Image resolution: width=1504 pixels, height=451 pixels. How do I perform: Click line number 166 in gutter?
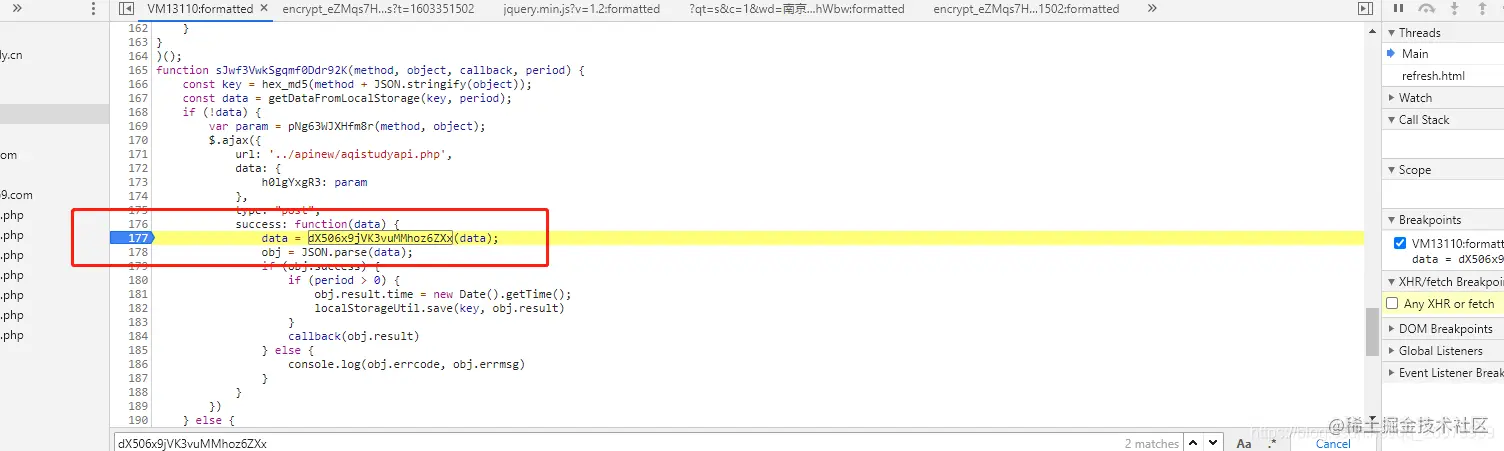tap(138, 85)
